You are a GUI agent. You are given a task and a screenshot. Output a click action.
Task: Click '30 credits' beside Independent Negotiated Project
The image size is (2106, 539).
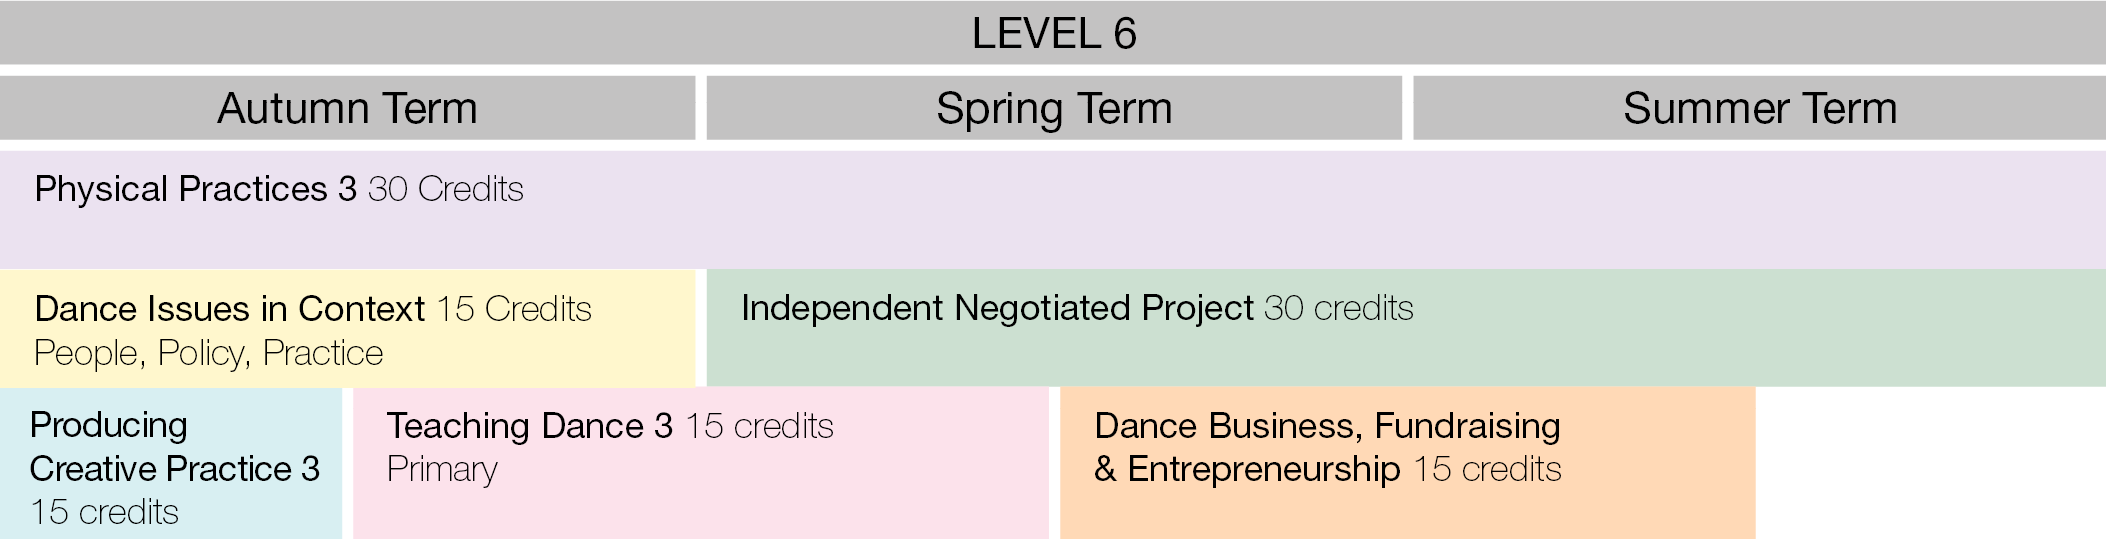click(x=1338, y=308)
